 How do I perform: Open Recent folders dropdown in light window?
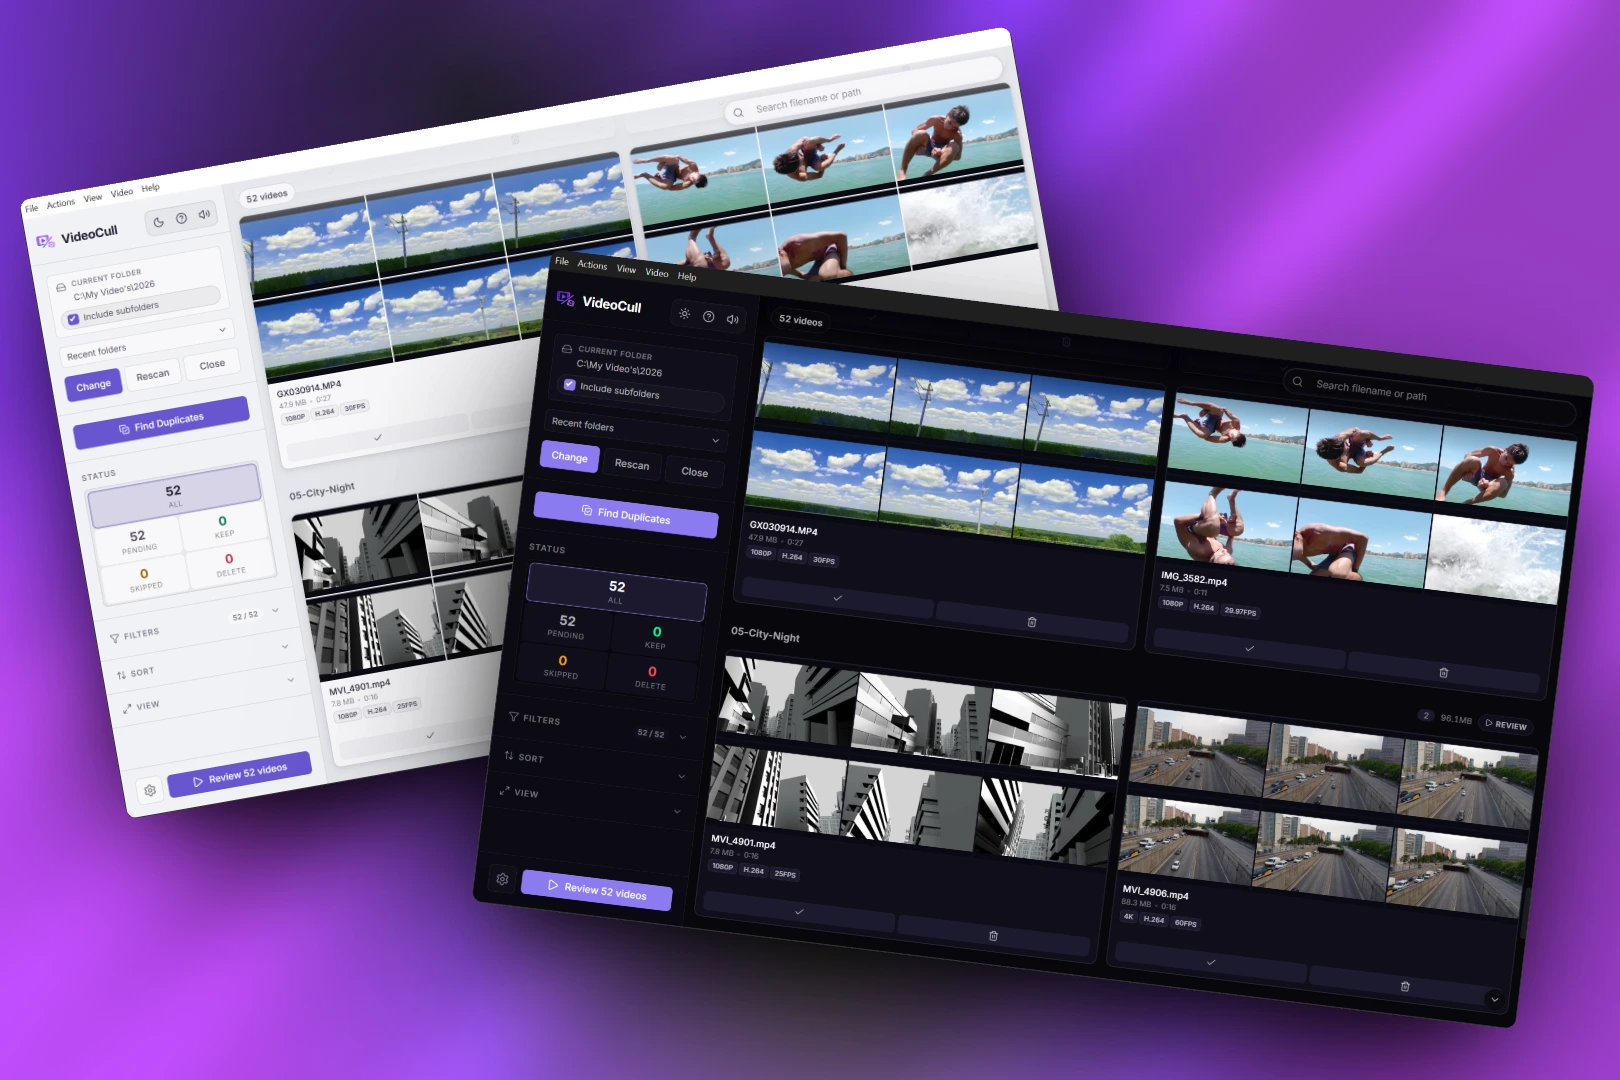(147, 341)
